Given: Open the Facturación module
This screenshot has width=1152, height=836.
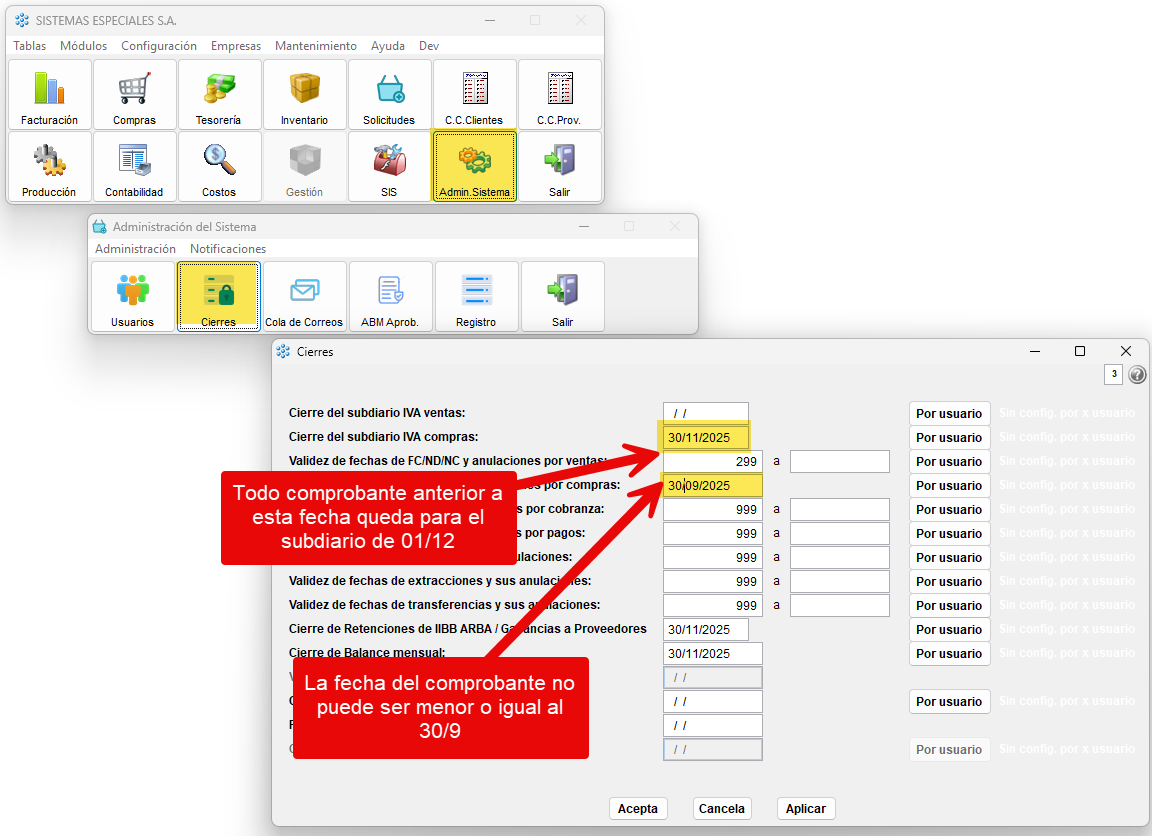Looking at the screenshot, I should 49,95.
